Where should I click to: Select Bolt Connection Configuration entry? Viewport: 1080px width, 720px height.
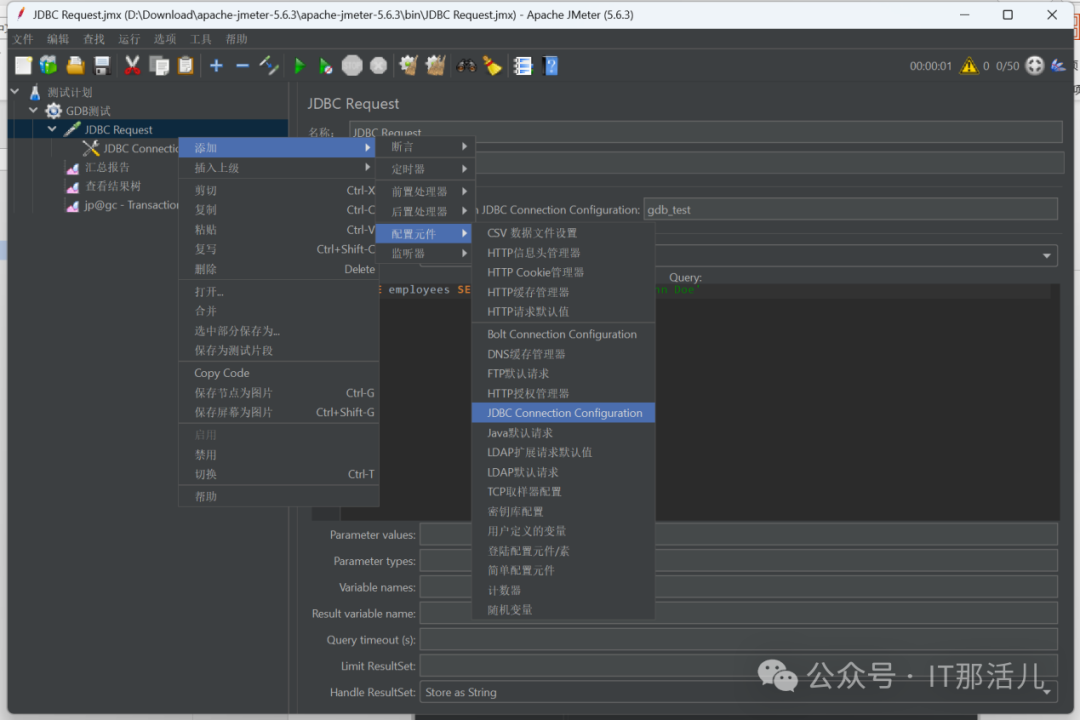pyautogui.click(x=563, y=334)
